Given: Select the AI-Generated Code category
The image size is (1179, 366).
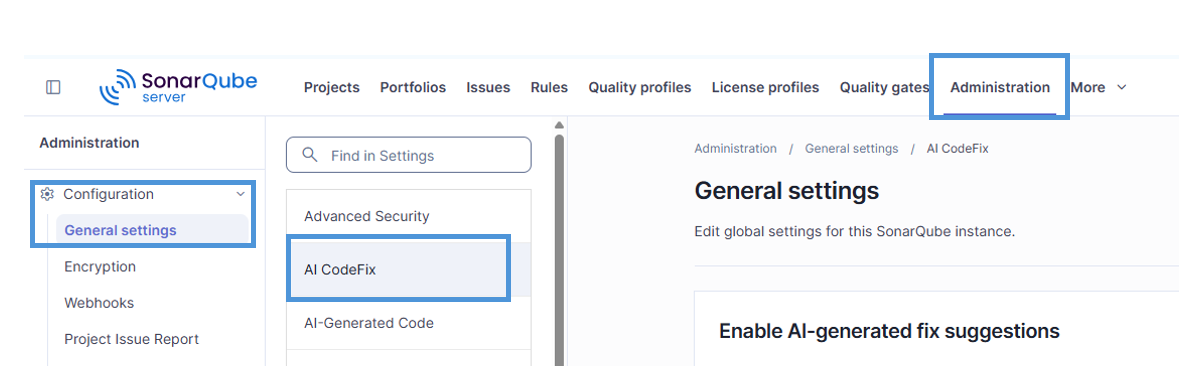Looking at the screenshot, I should 408,323.
